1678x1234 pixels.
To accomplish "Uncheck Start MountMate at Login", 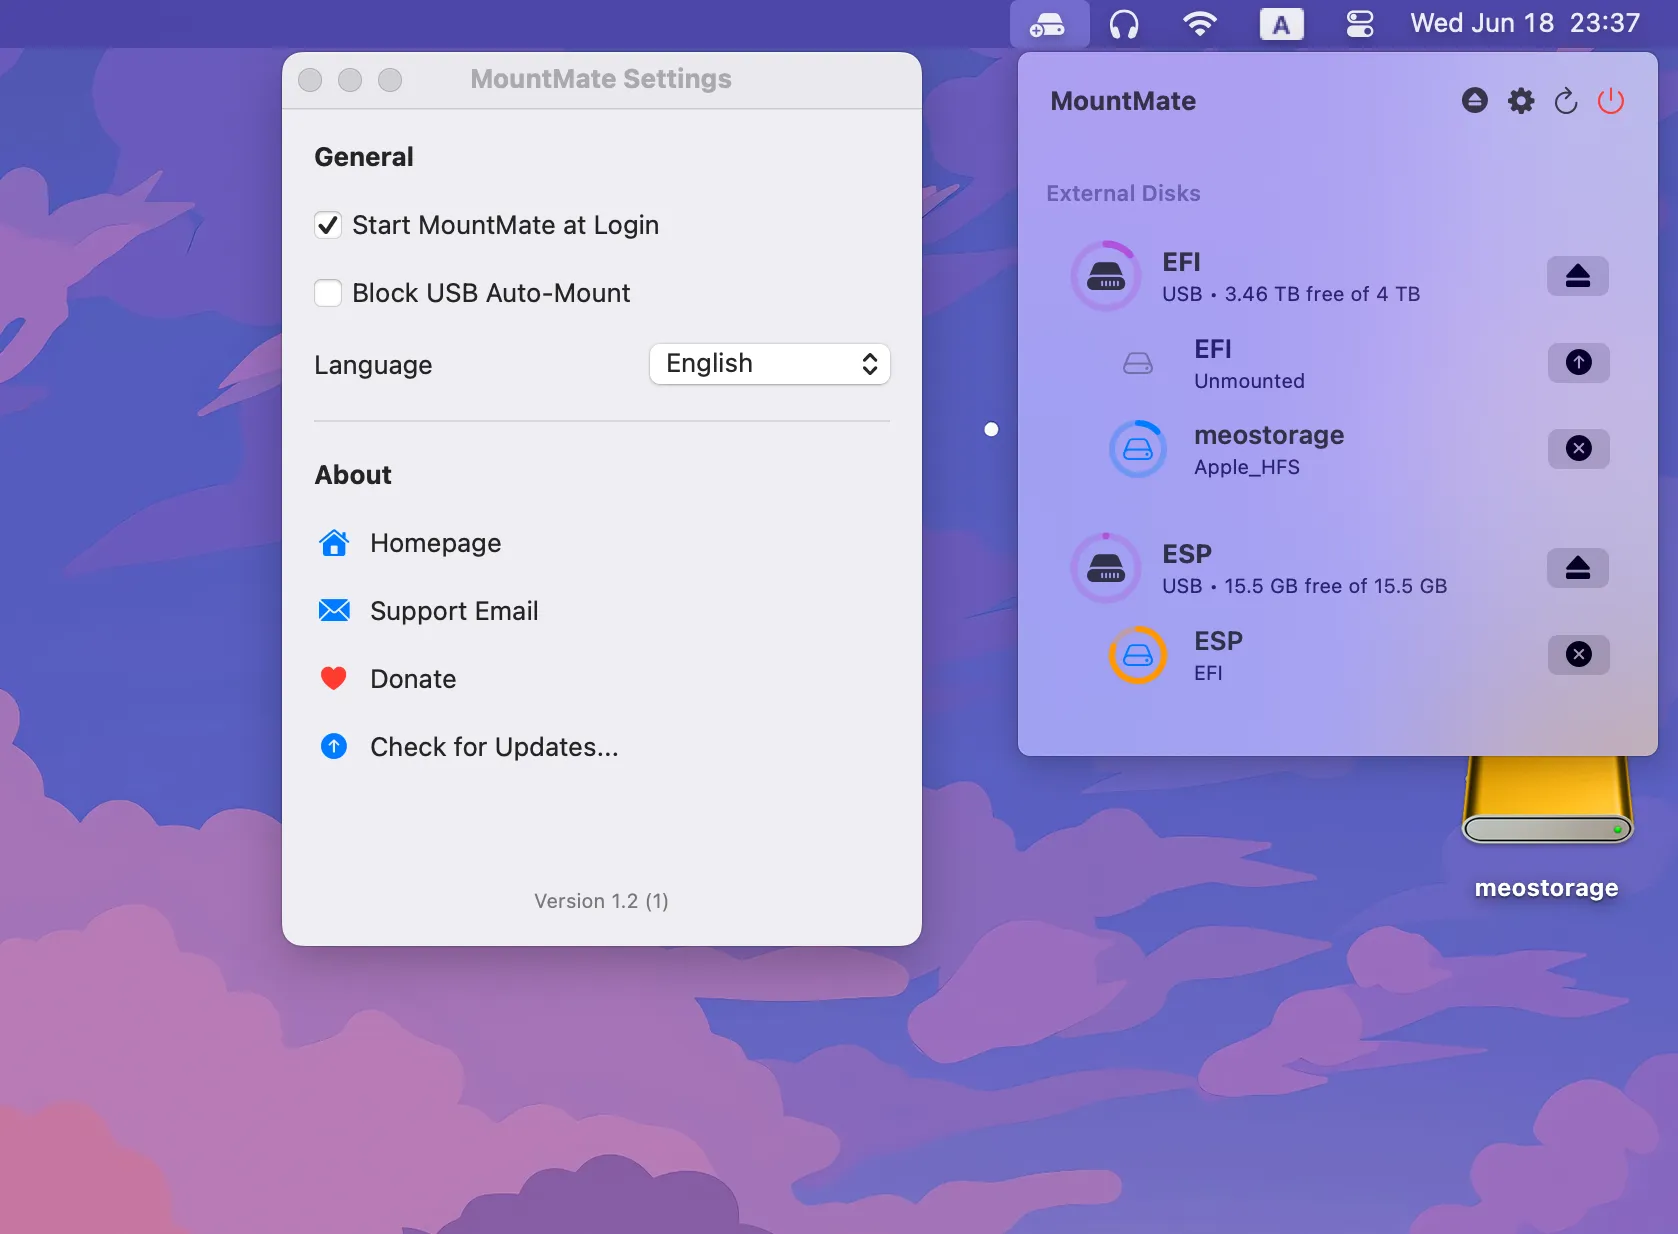I will pos(328,225).
